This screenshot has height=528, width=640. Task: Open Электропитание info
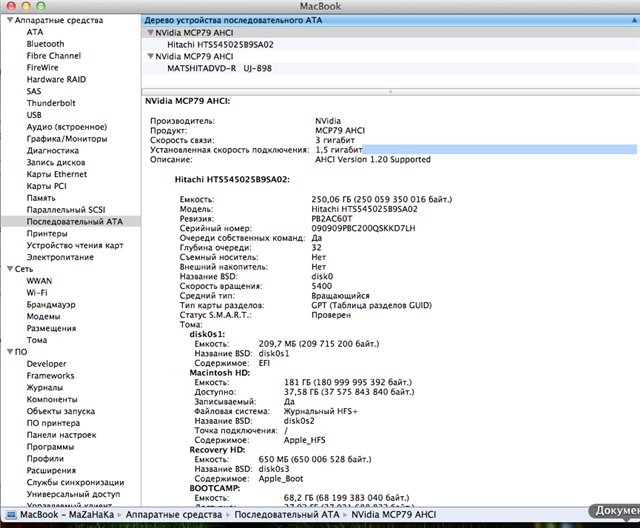coord(60,257)
